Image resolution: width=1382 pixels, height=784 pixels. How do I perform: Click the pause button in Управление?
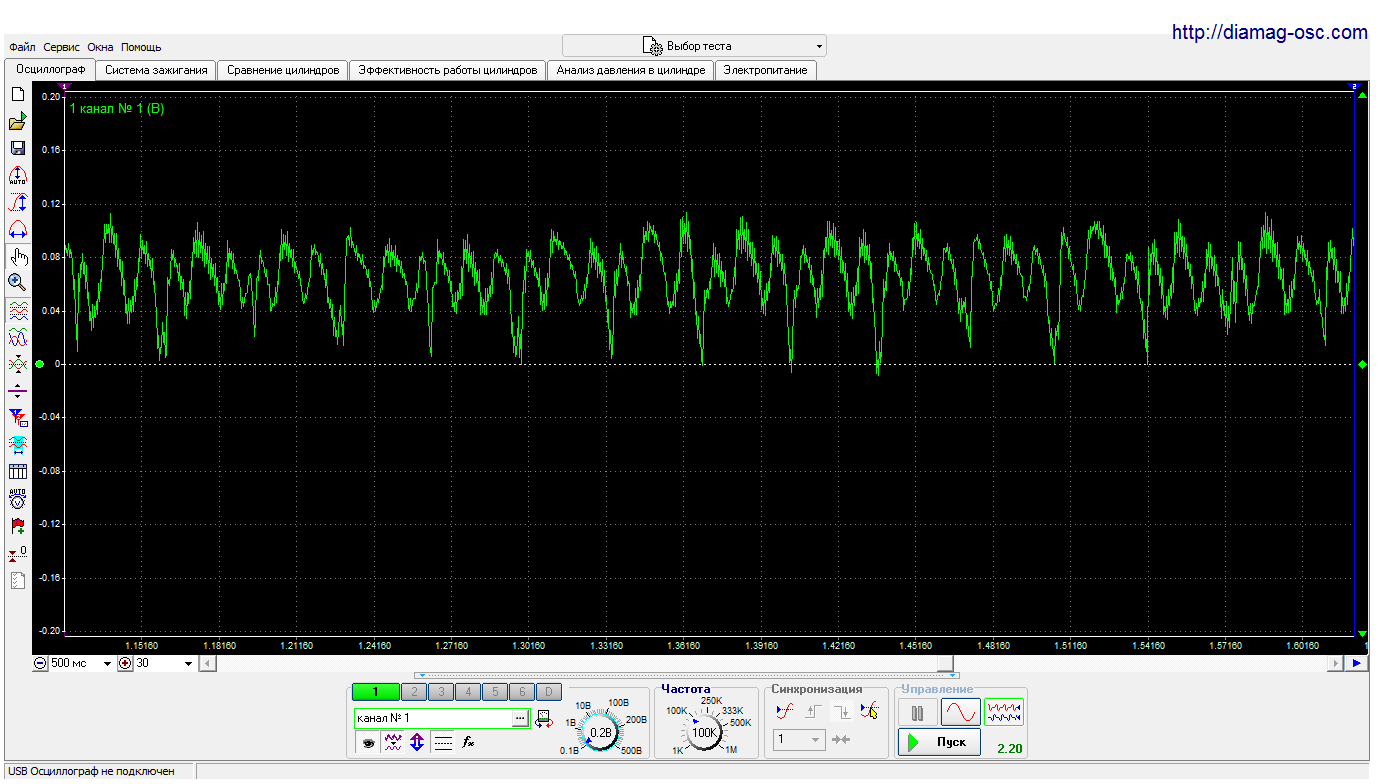coord(917,712)
